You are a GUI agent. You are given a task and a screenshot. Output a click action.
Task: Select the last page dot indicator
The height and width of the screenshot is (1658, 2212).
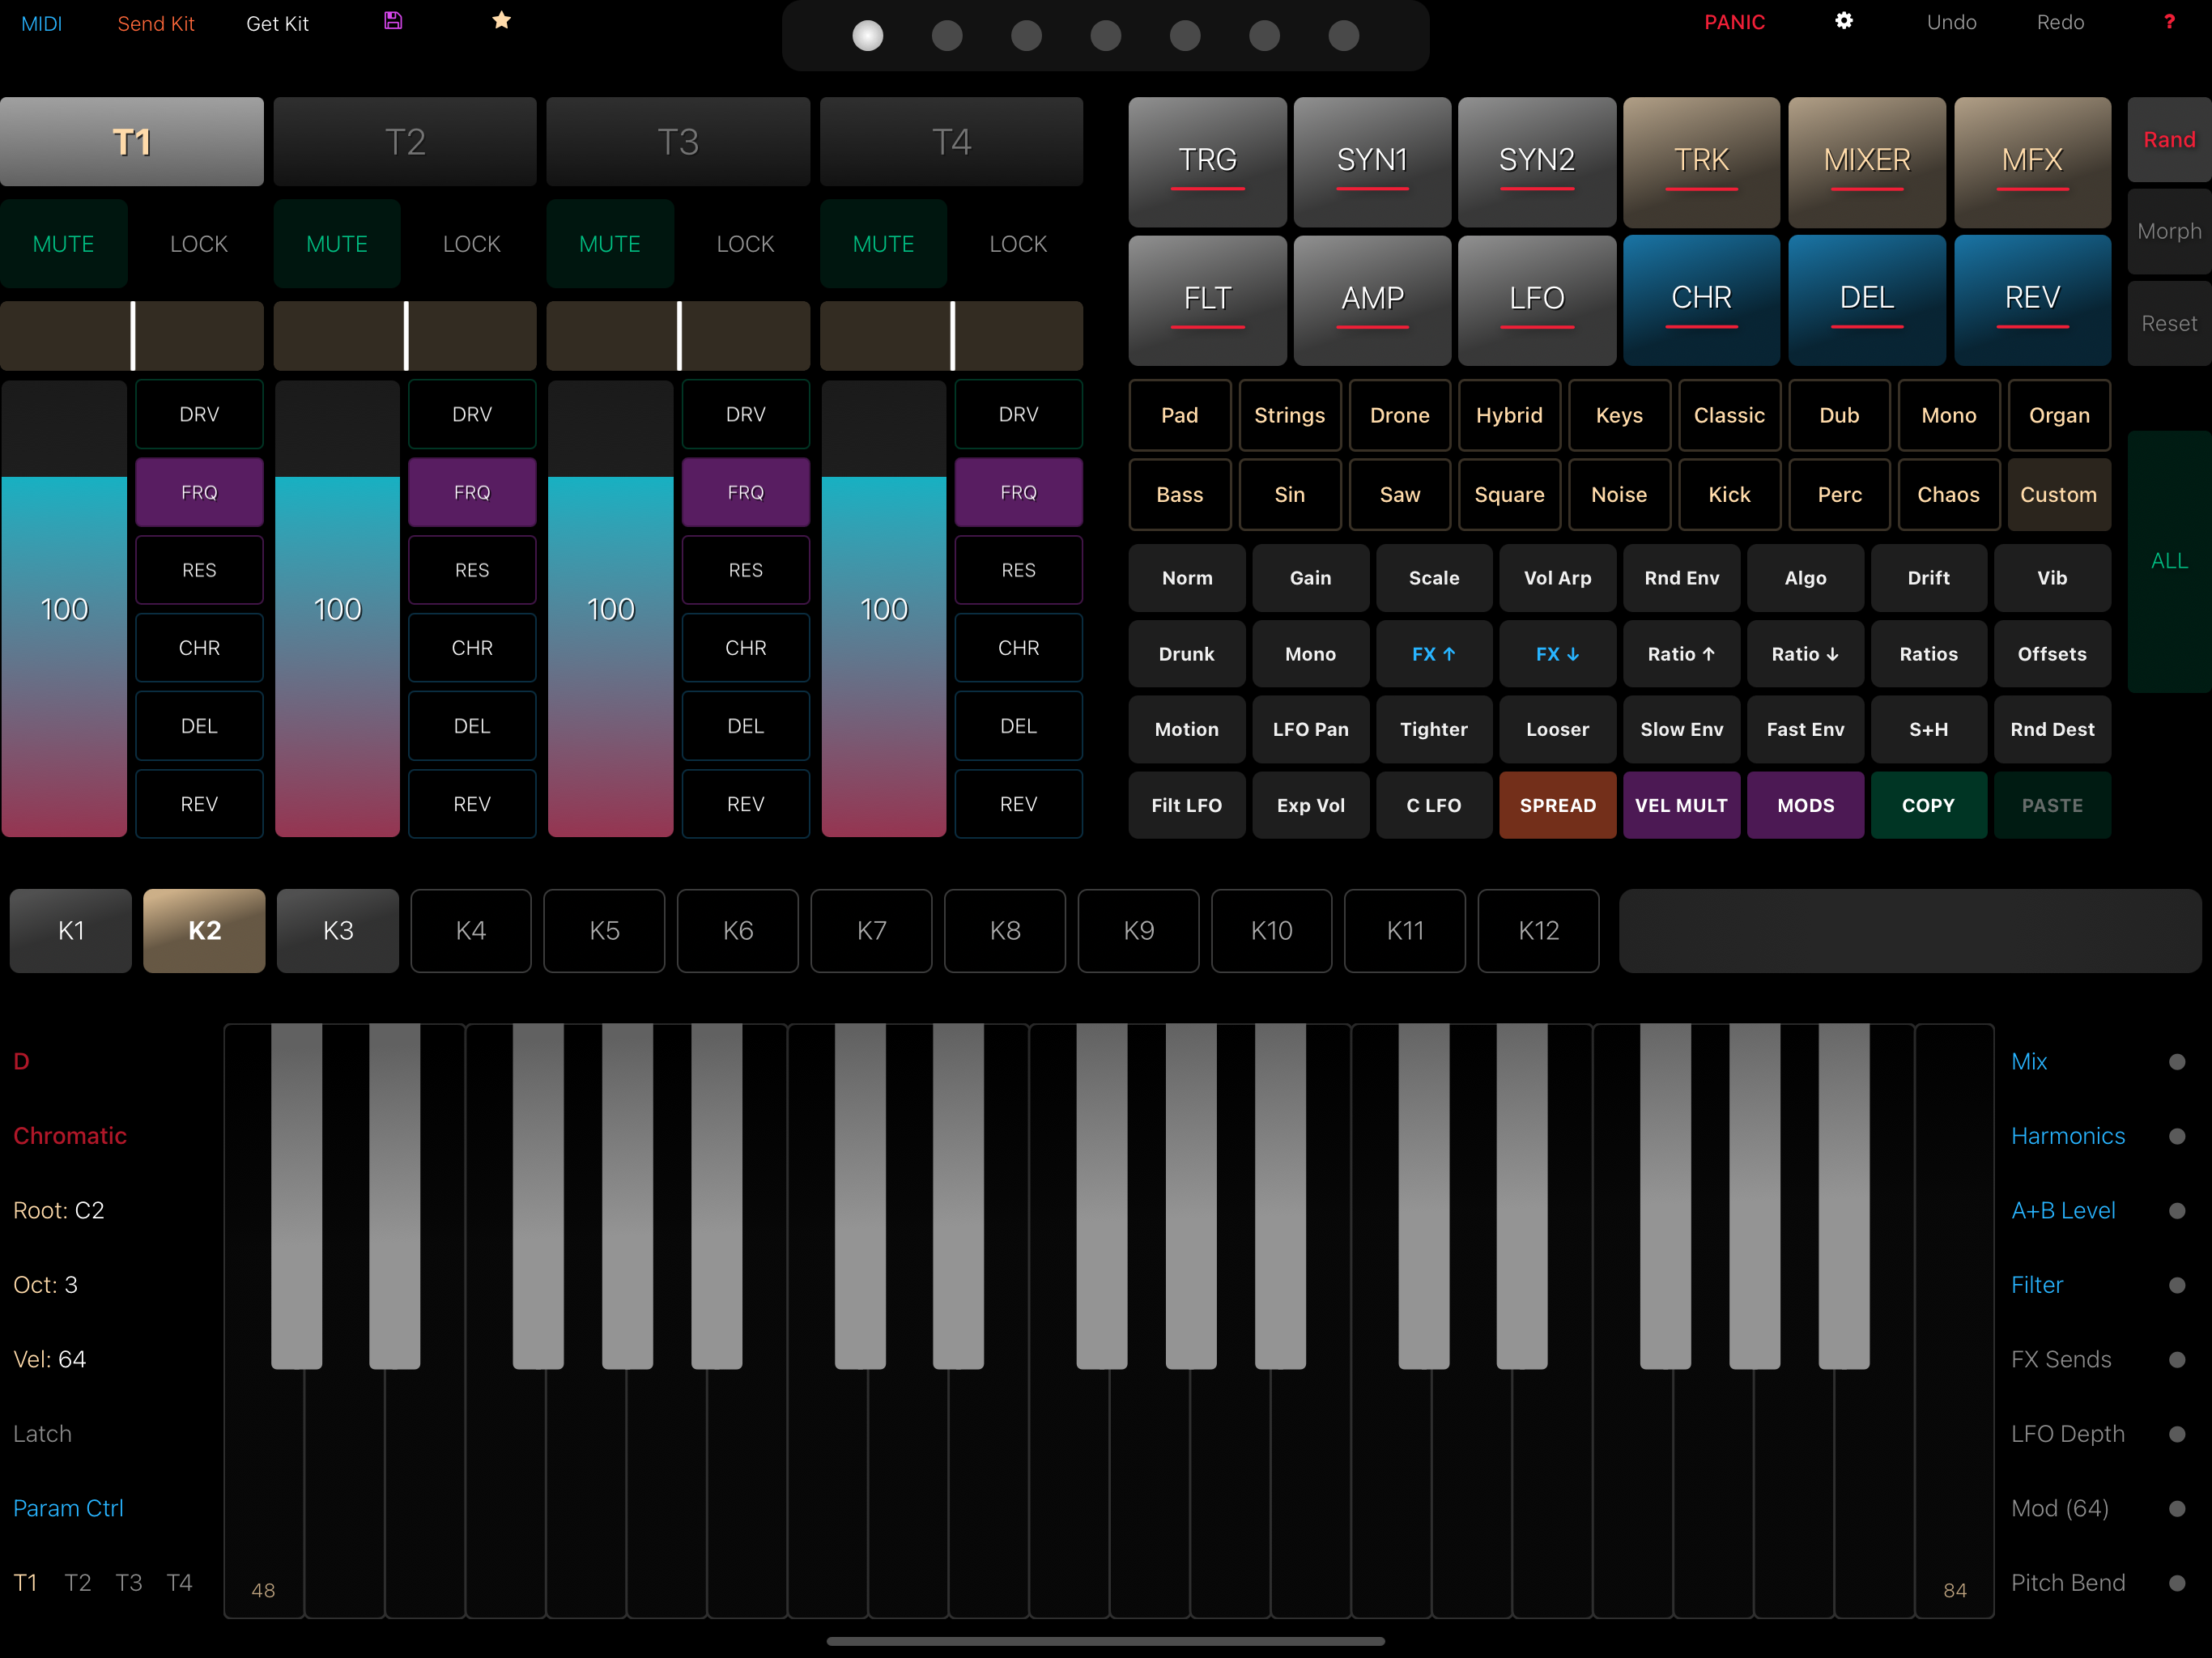[1344, 36]
